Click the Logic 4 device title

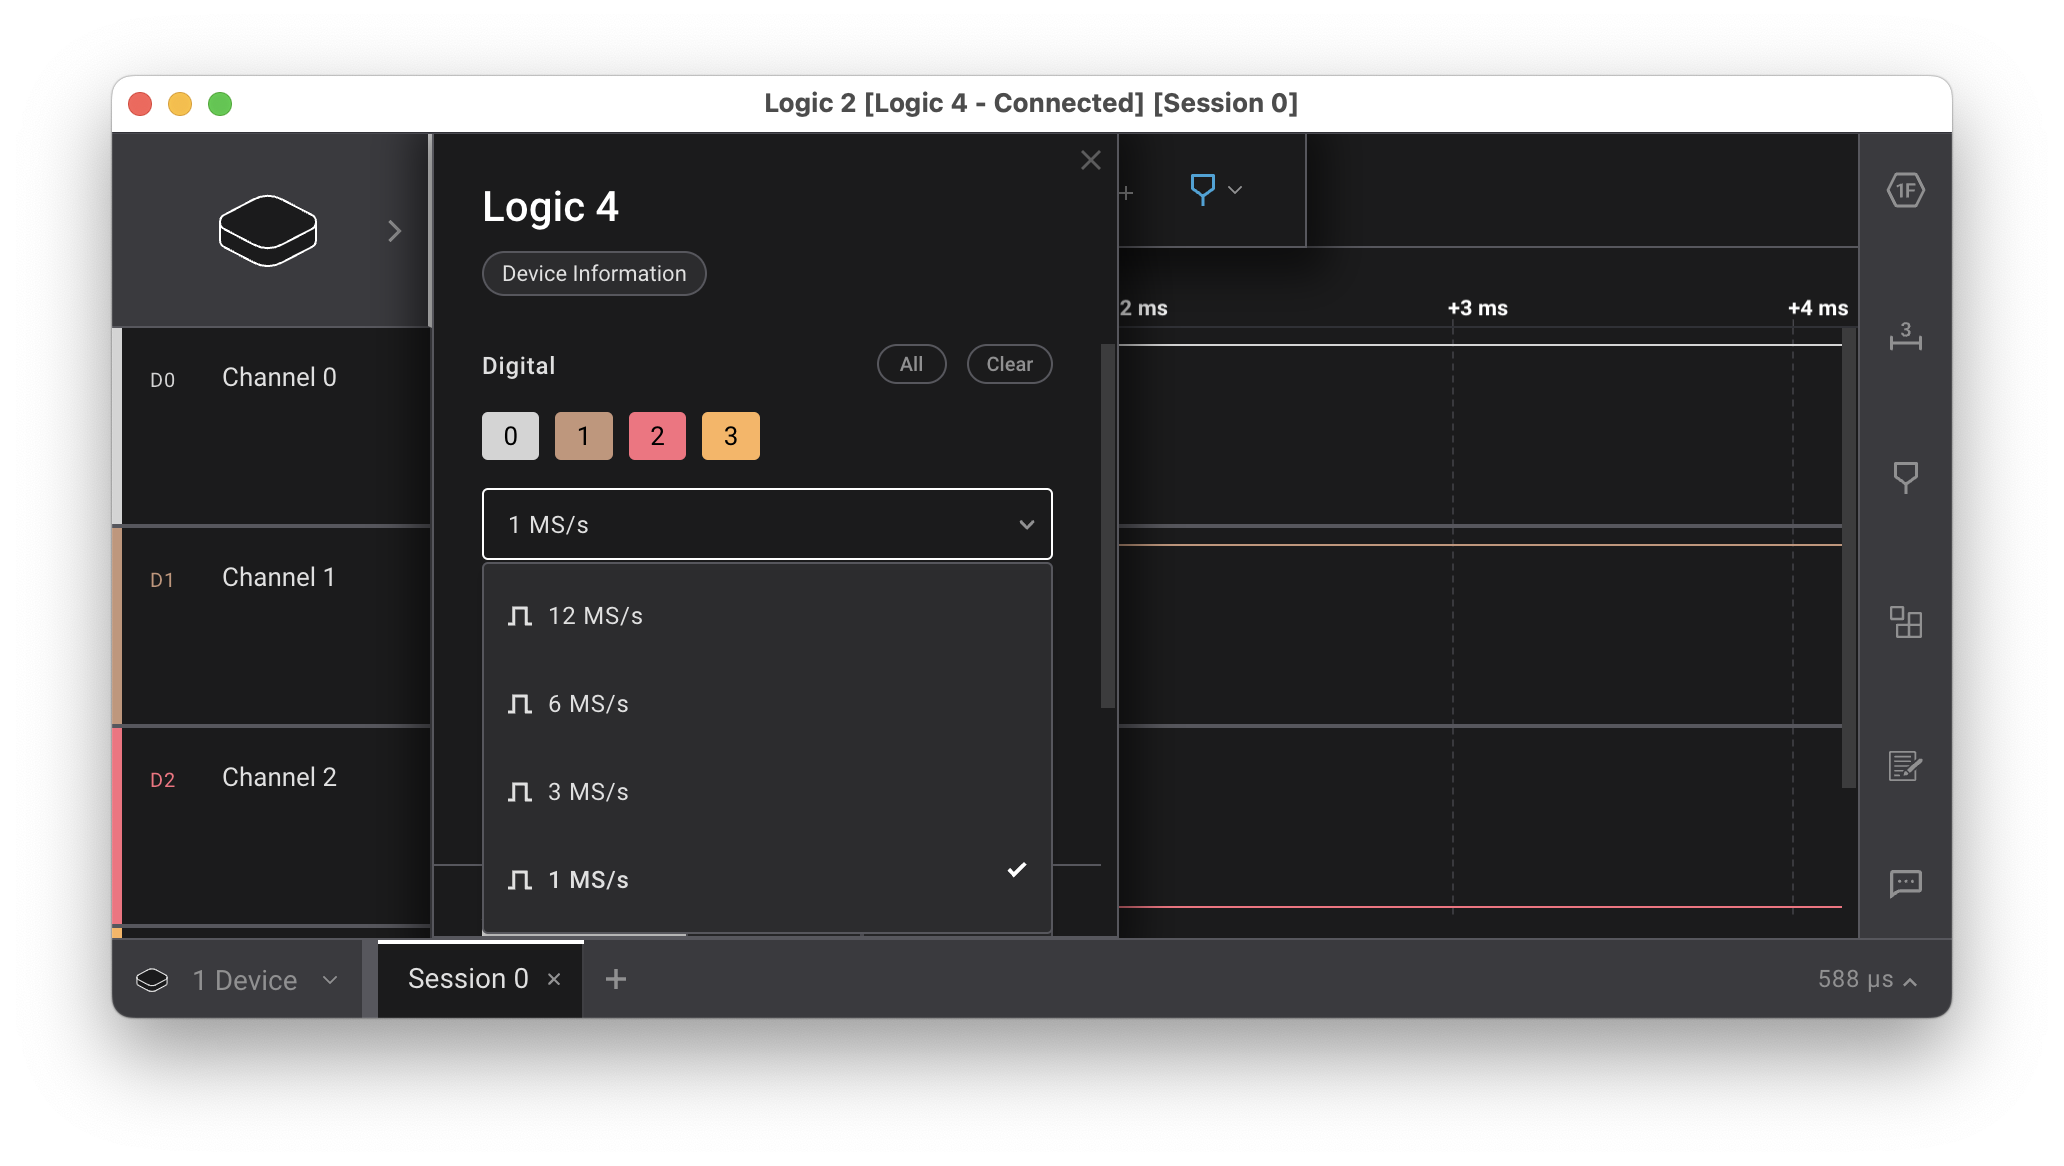pyautogui.click(x=550, y=207)
